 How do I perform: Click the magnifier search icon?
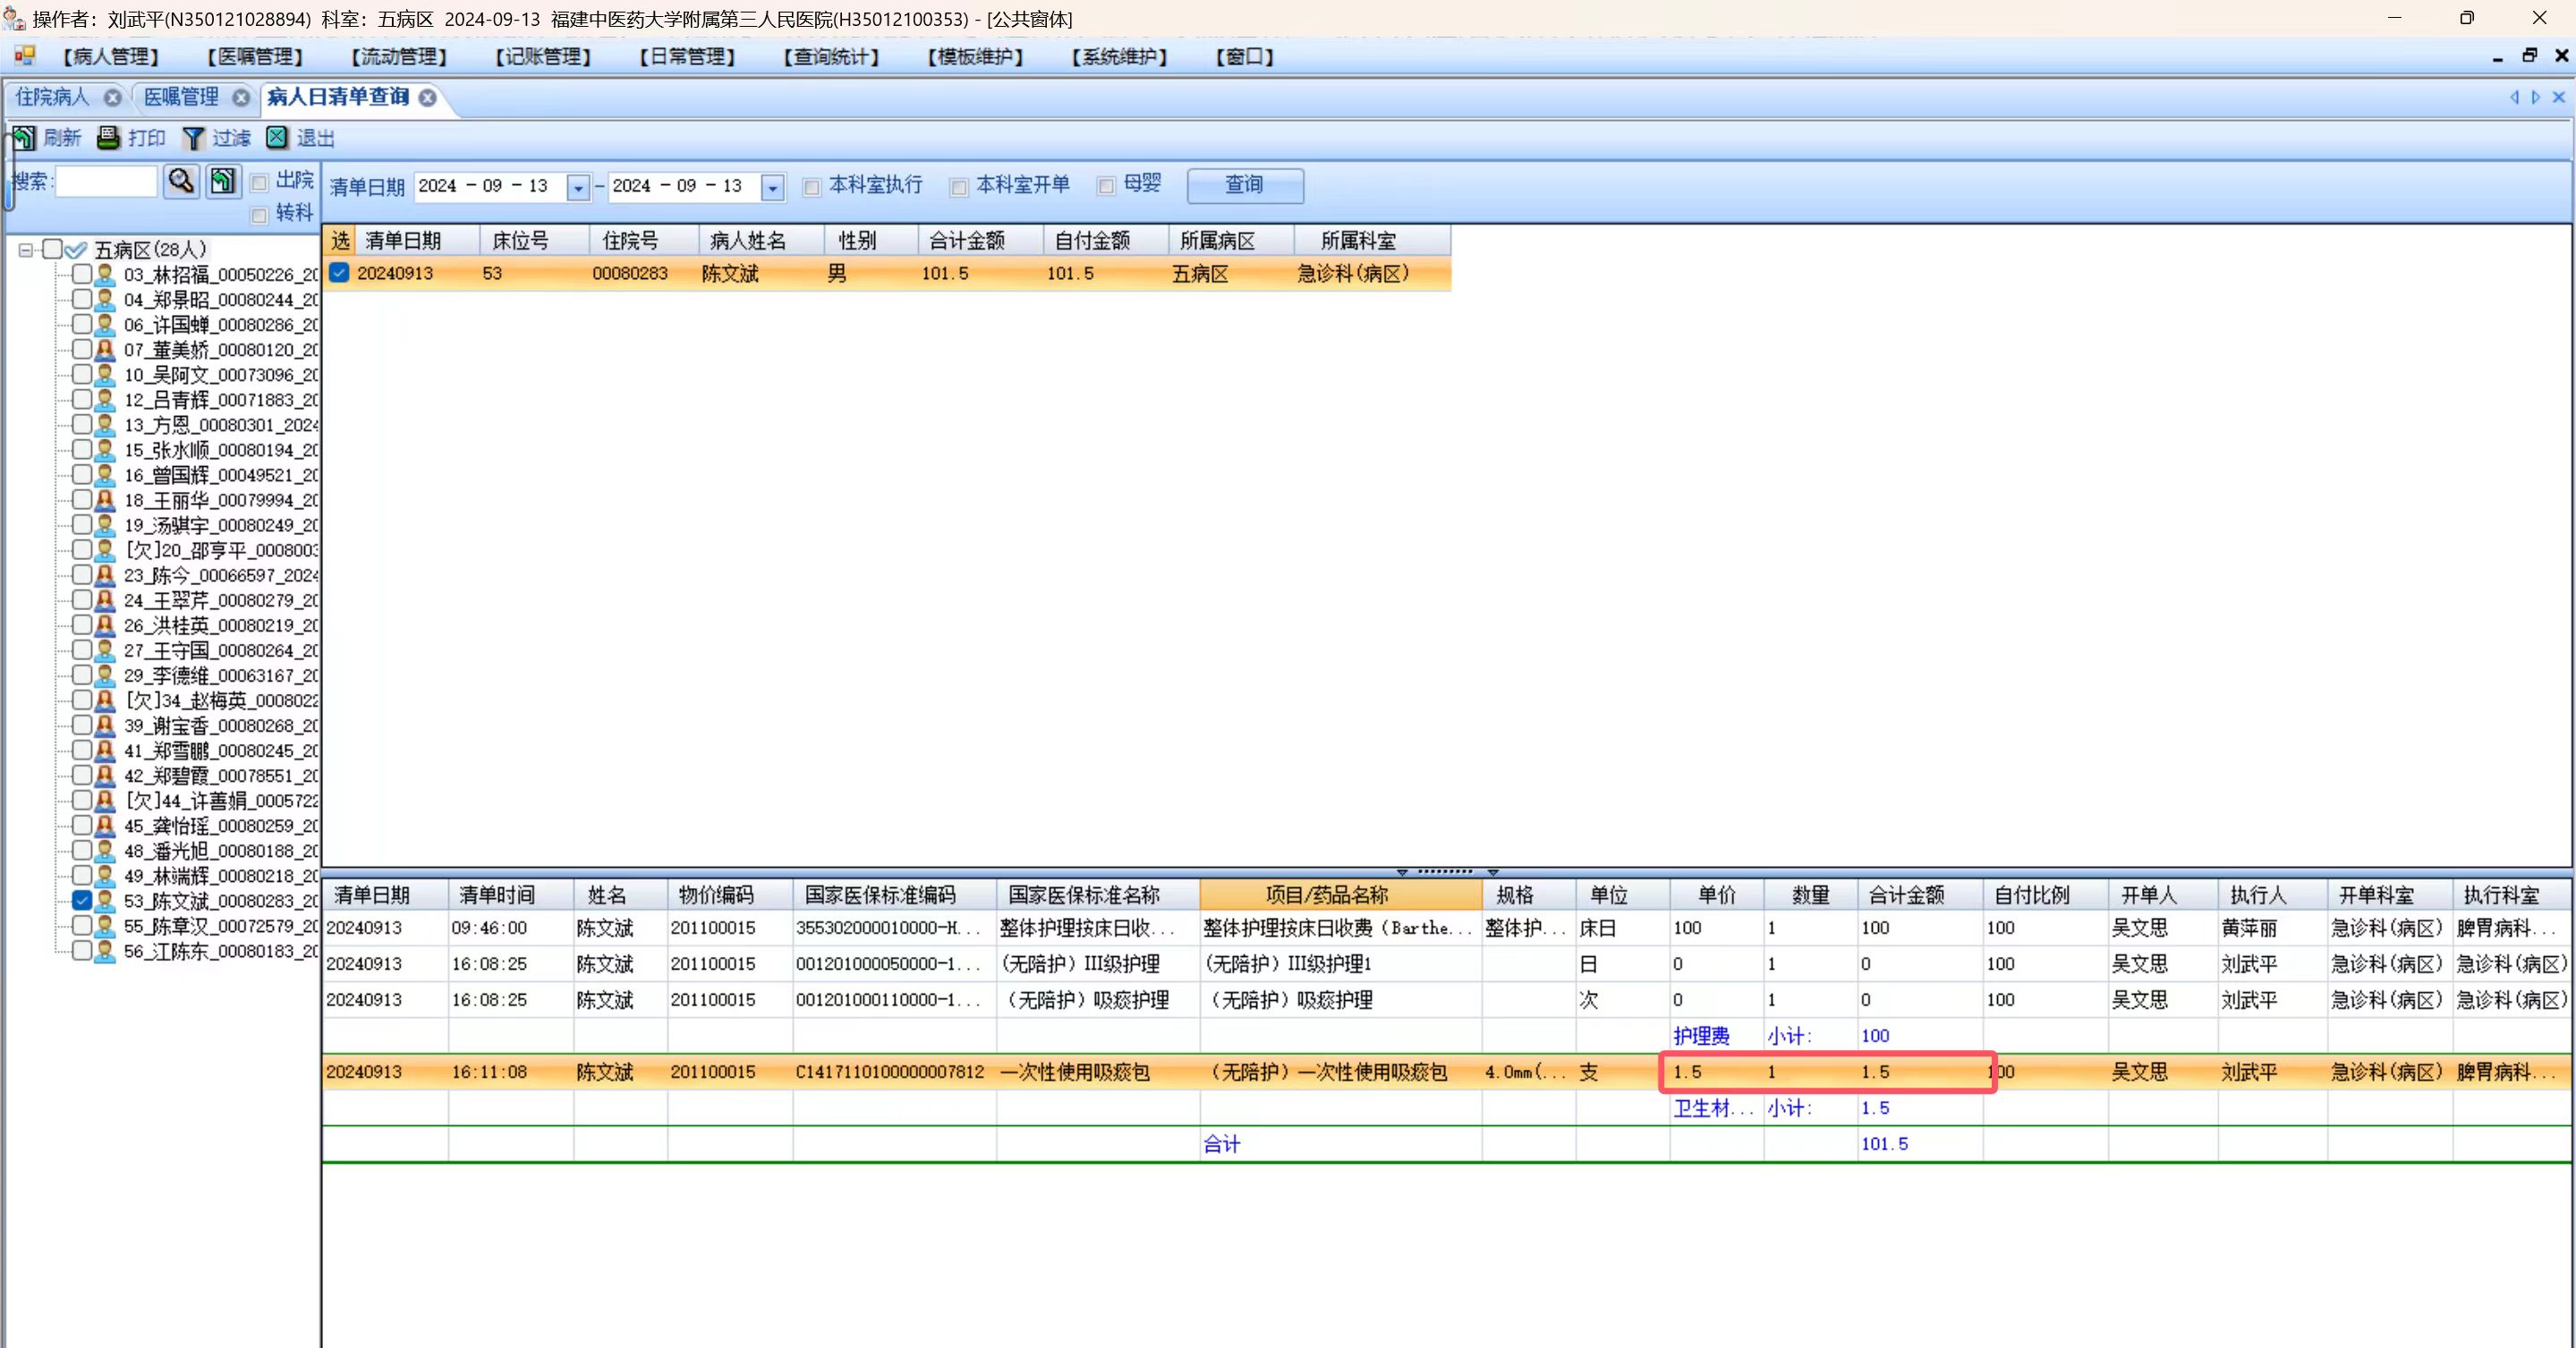pyautogui.click(x=181, y=181)
